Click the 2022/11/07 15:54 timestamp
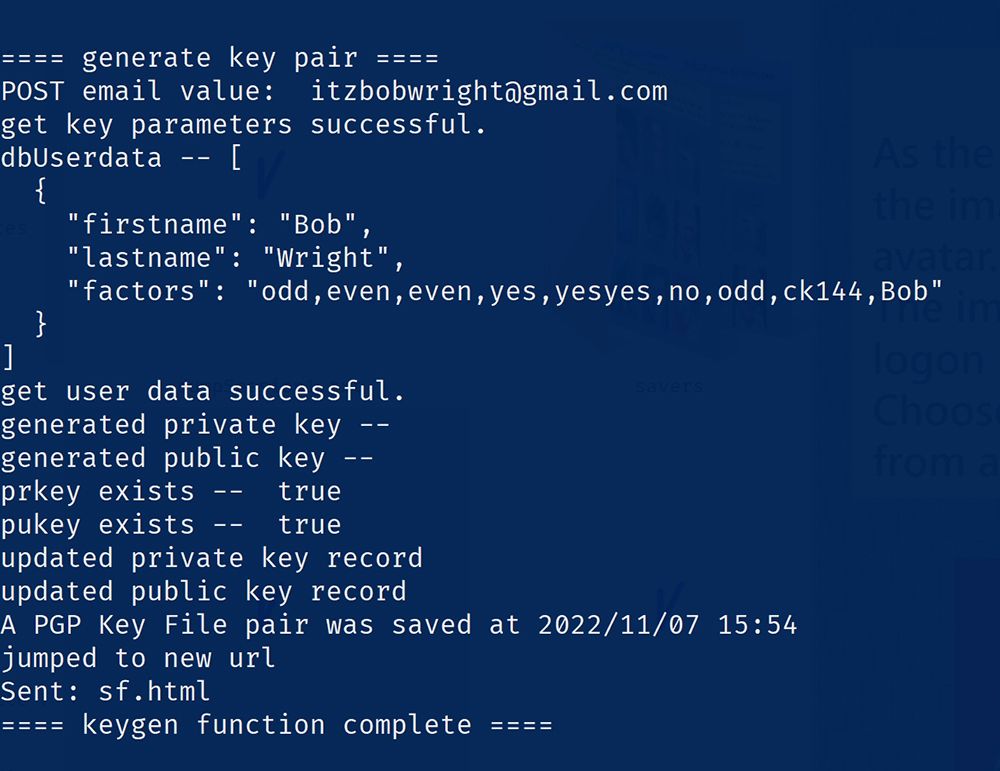 667,625
